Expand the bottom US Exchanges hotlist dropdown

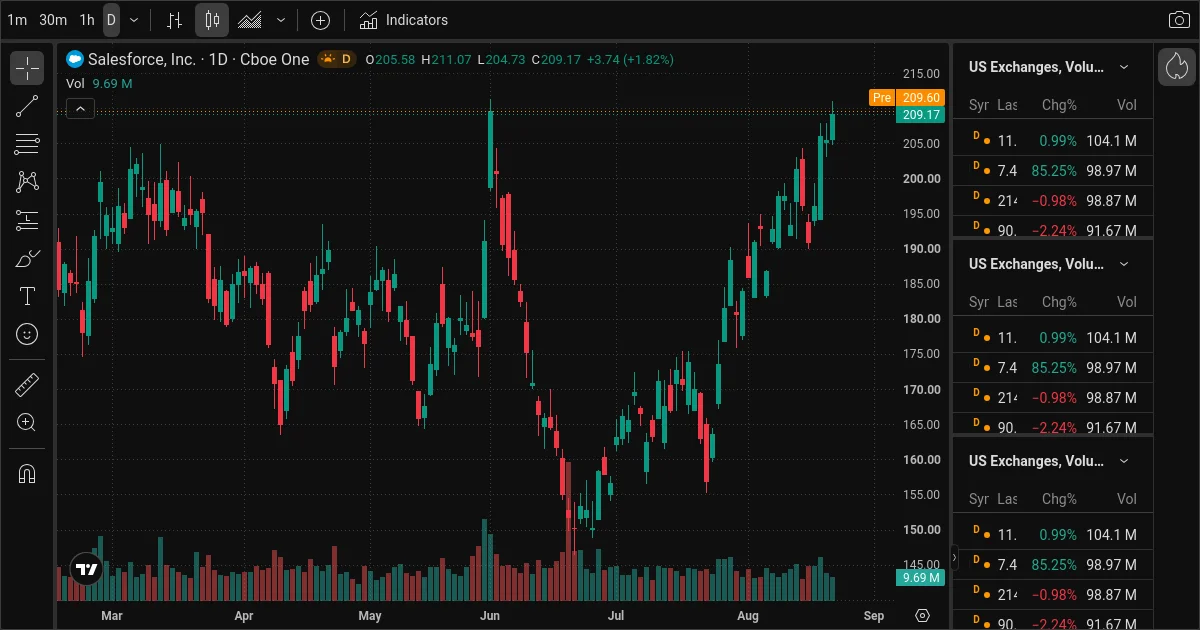(x=1124, y=461)
